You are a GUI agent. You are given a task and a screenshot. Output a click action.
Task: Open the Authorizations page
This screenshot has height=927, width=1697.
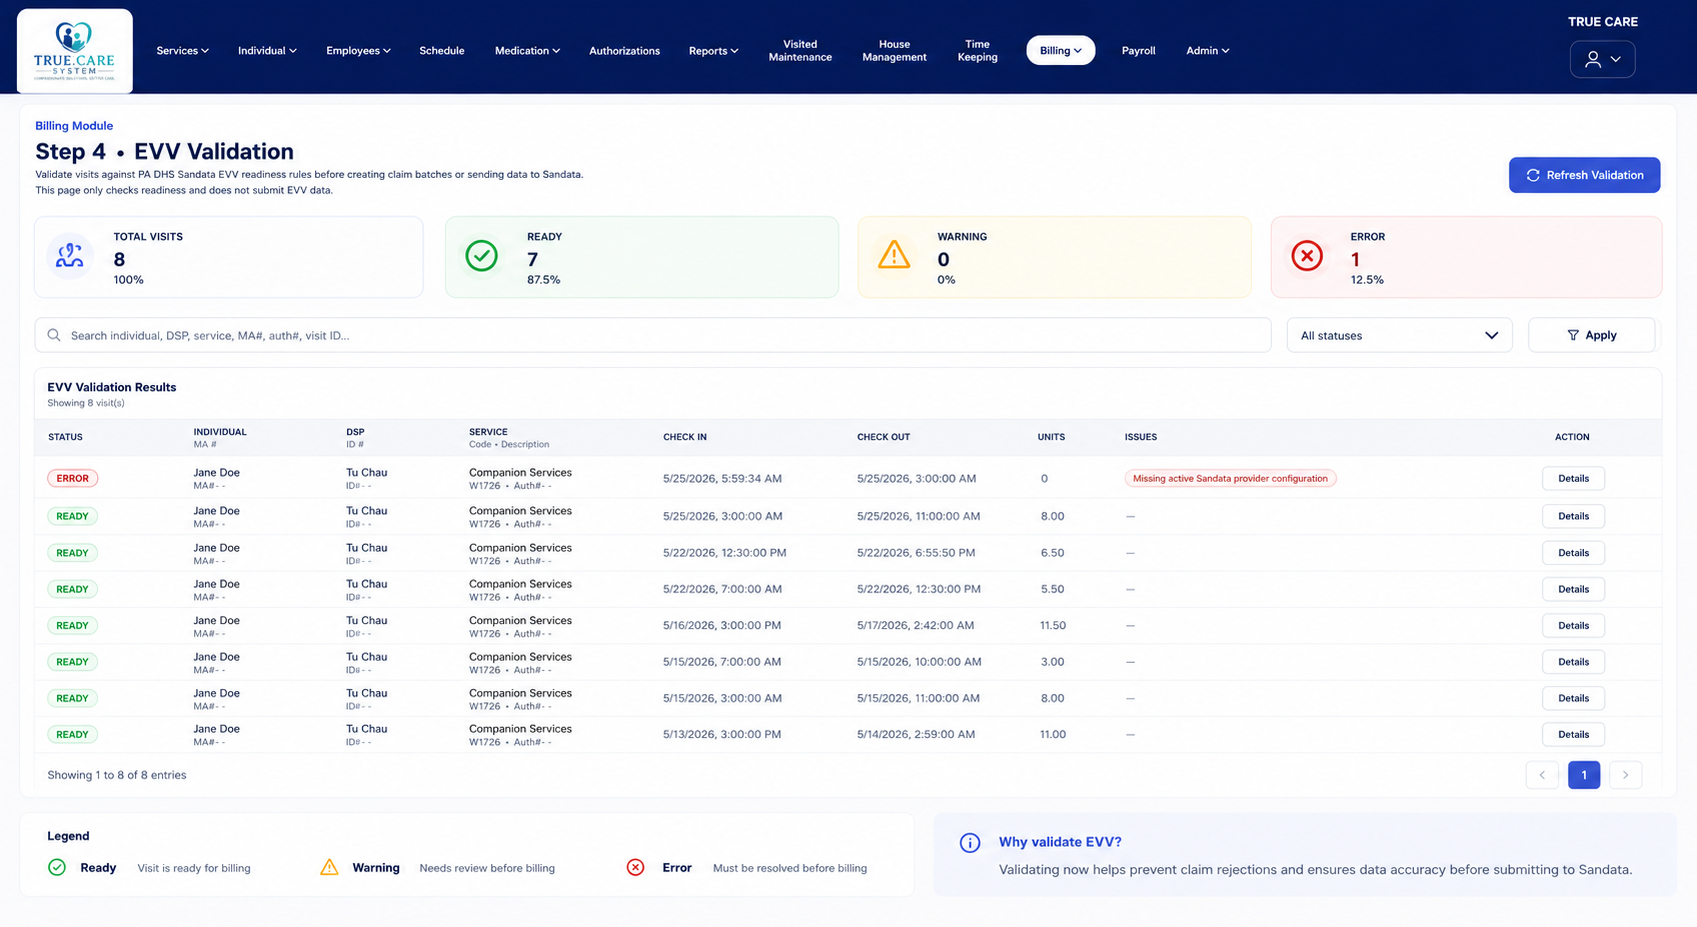click(x=624, y=51)
